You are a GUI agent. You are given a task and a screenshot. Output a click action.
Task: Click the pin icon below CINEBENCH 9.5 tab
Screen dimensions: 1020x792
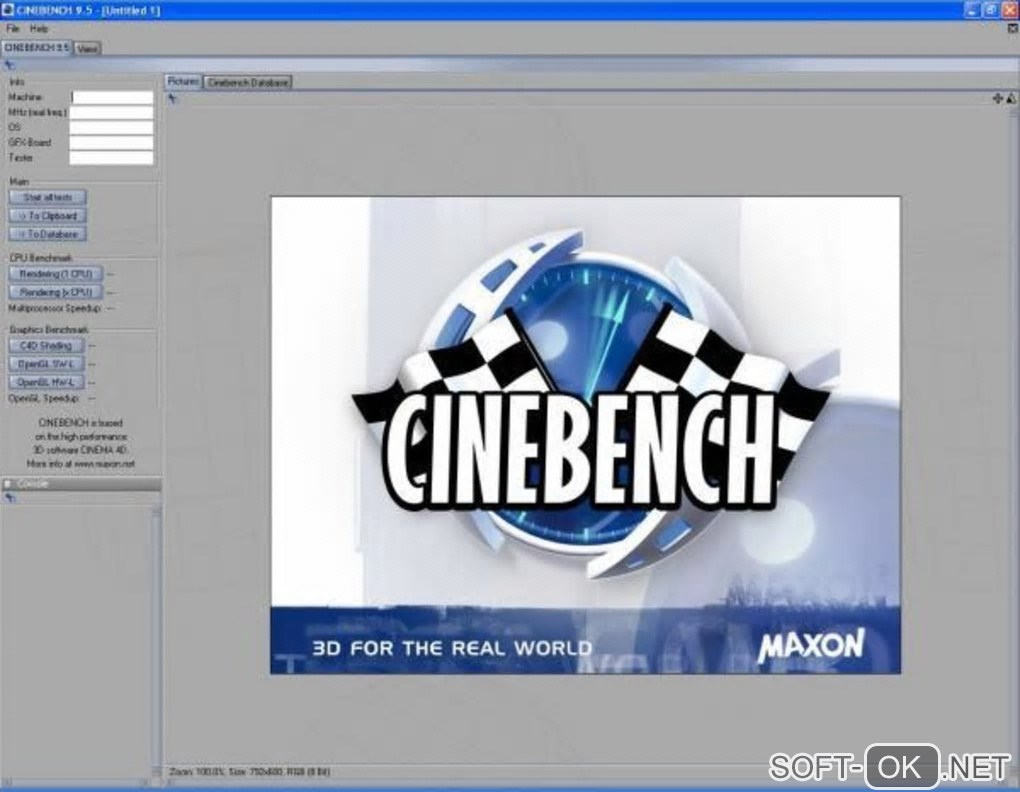point(9,64)
